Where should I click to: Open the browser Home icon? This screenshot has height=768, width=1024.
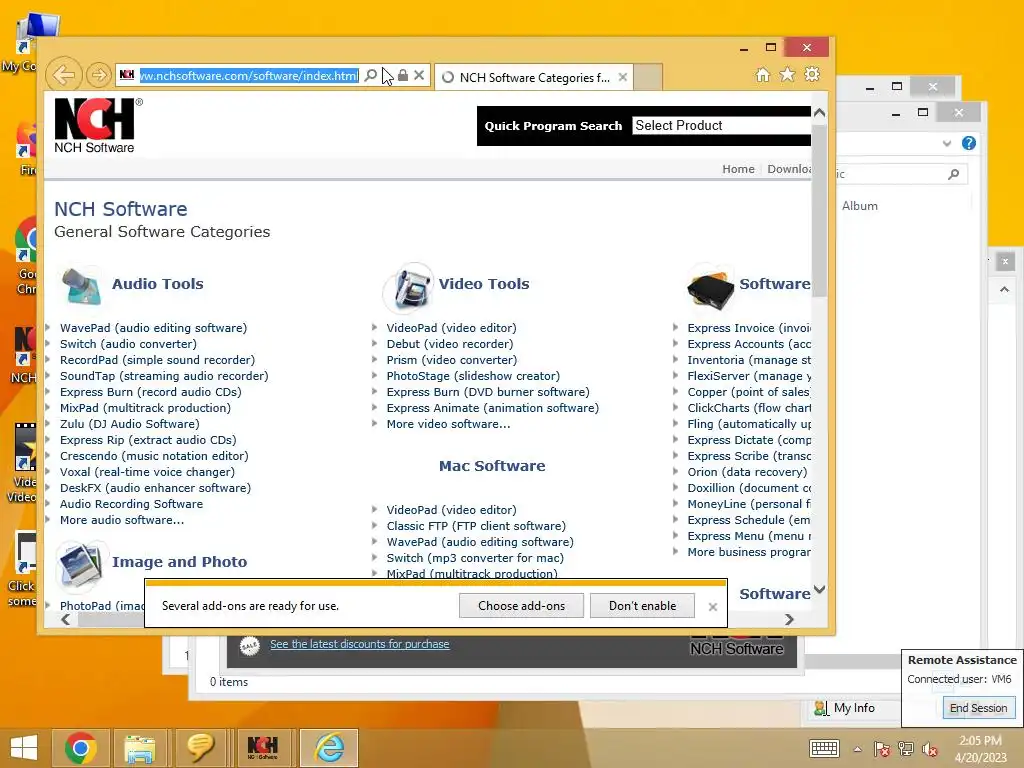(763, 74)
